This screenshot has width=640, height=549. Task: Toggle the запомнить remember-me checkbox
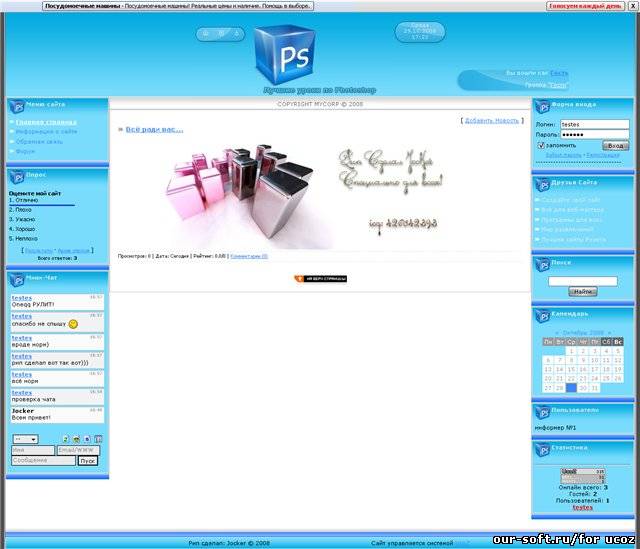coord(541,145)
